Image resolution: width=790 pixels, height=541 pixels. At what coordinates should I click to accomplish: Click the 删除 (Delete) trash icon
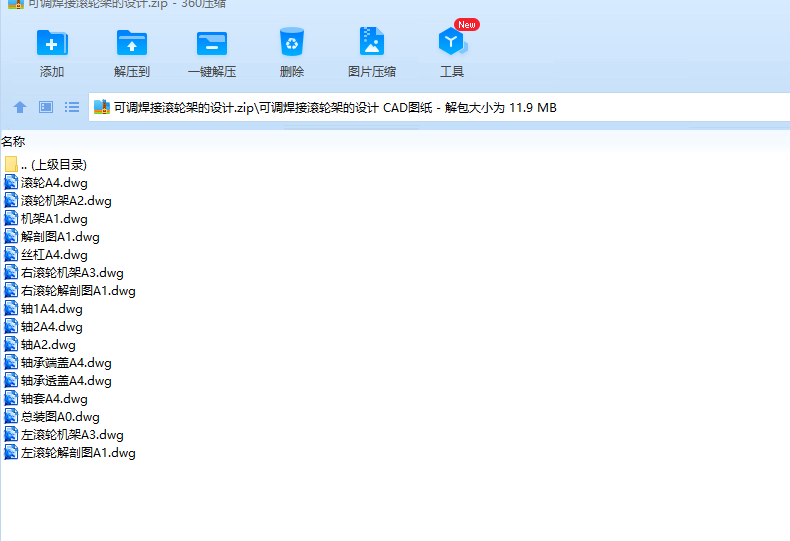point(292,42)
